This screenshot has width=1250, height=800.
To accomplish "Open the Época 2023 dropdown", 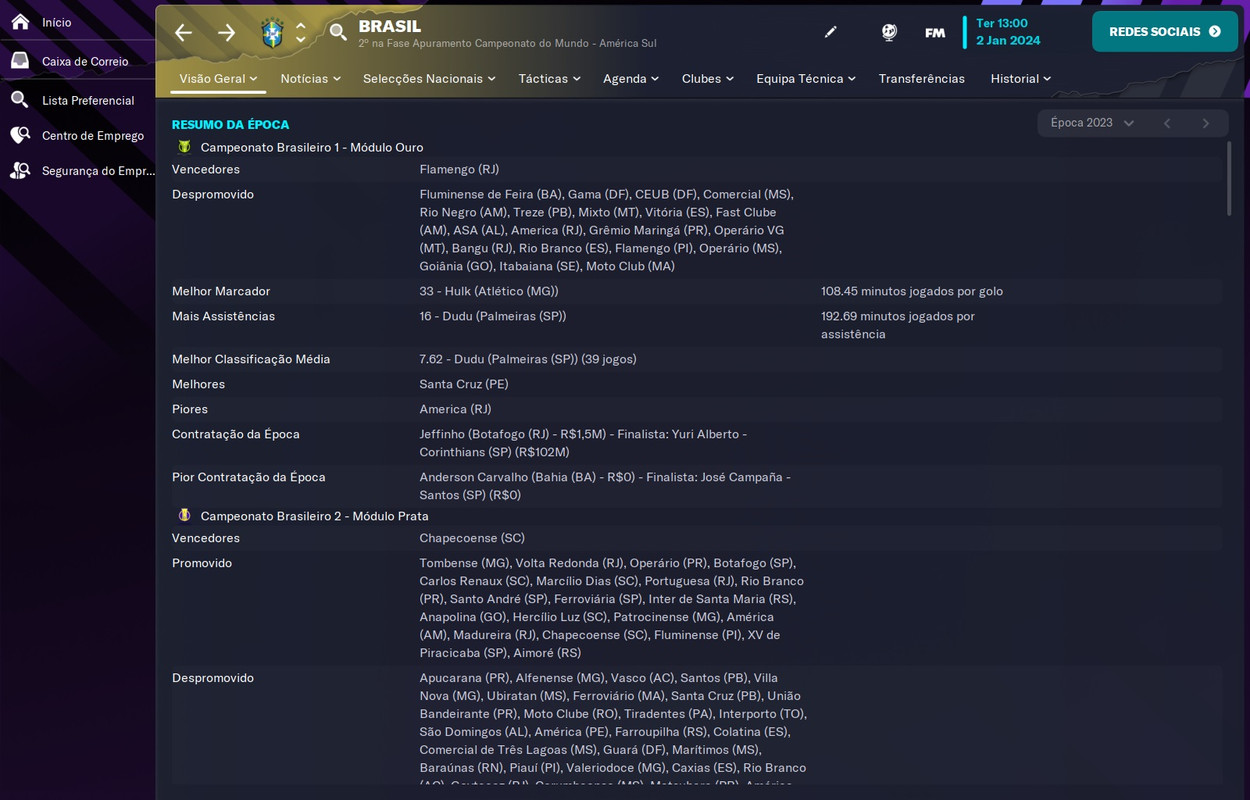I will point(1091,123).
